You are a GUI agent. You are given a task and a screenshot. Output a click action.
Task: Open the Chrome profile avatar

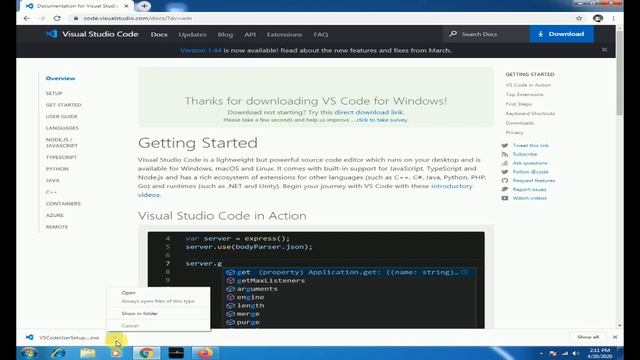click(x=598, y=18)
